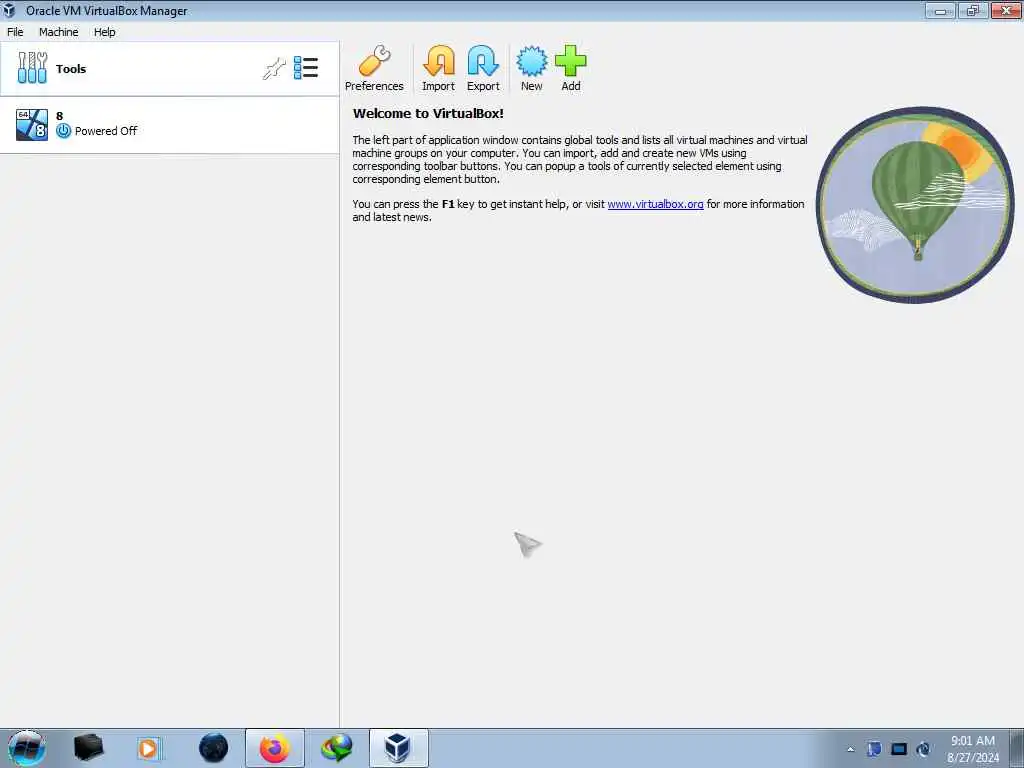Viewport: 1024px width, 768px height.
Task: Select the Tools item in left pane
Action: click(170, 69)
